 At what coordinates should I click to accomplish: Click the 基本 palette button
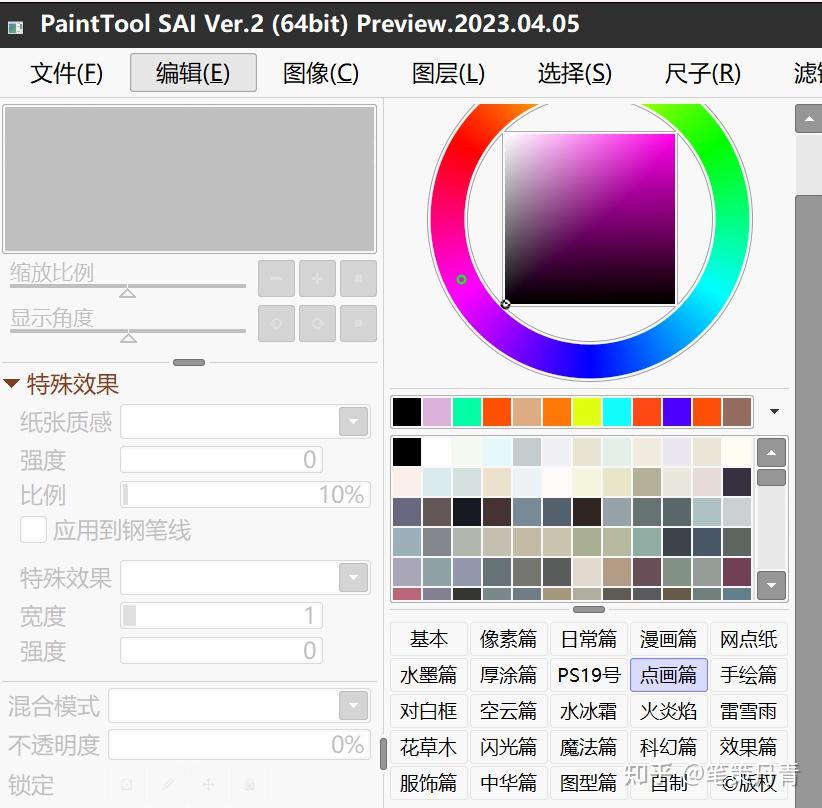428,639
